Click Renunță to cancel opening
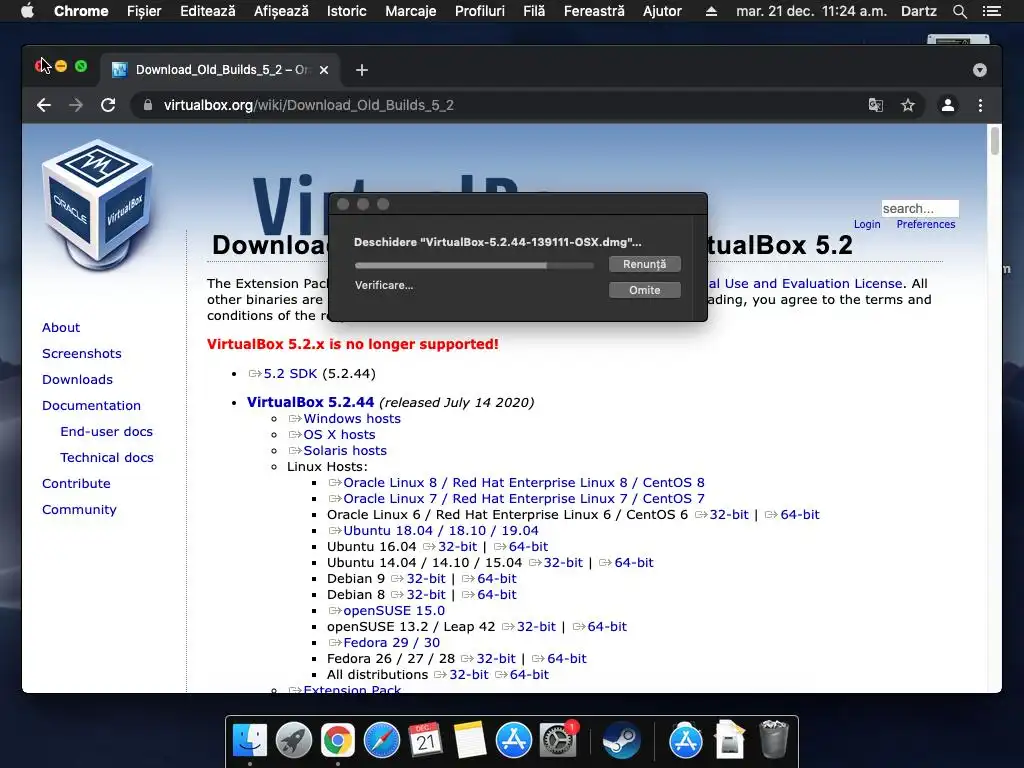The height and width of the screenshot is (768, 1024). point(645,264)
